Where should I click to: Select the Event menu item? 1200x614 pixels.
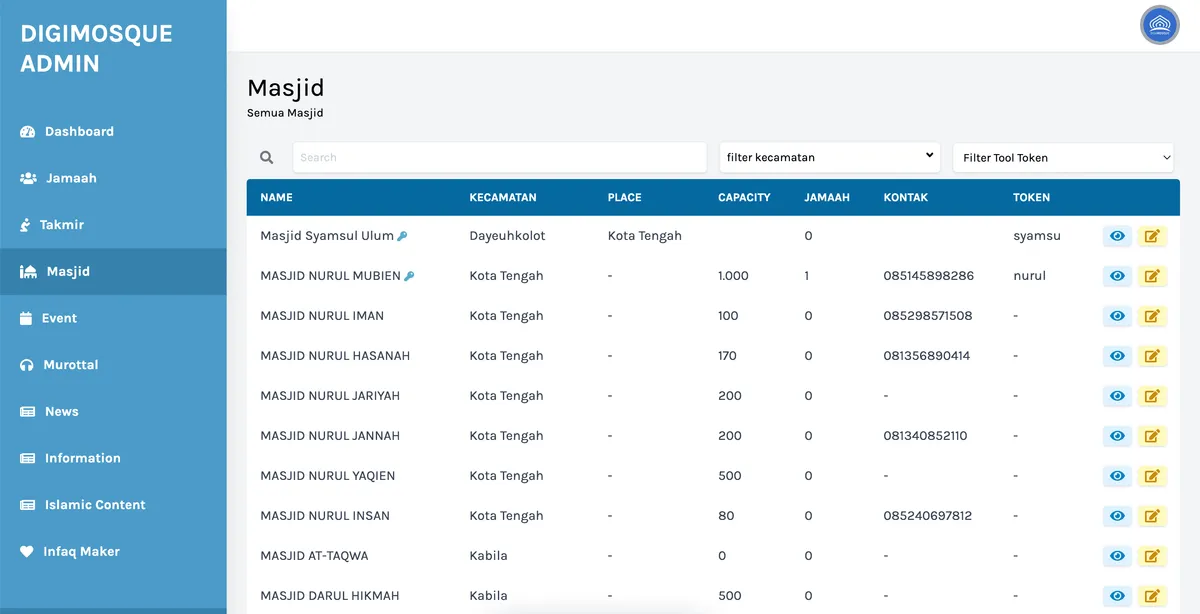click(x=113, y=318)
